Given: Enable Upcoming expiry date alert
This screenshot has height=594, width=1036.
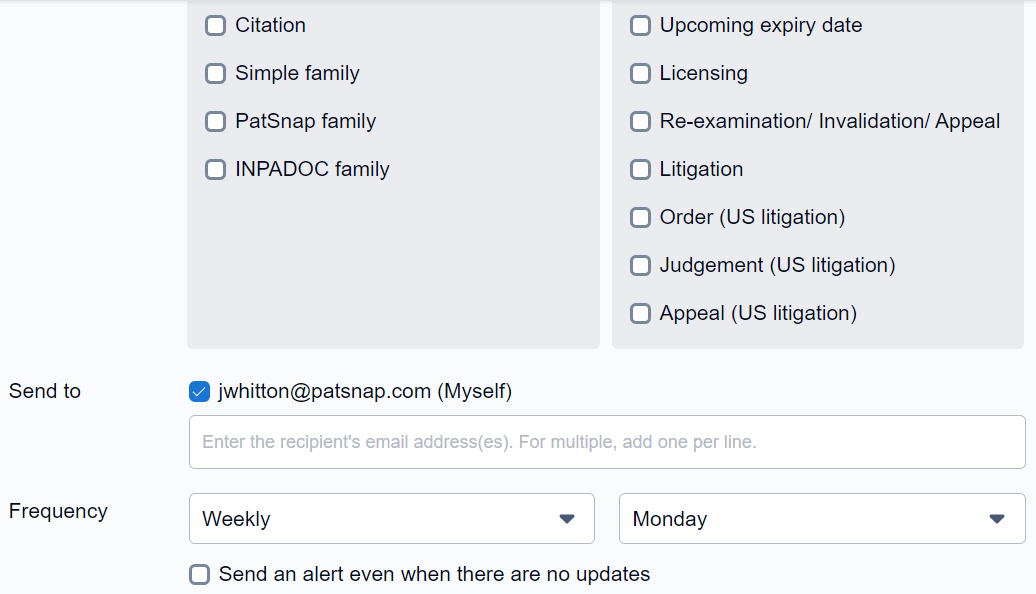Looking at the screenshot, I should point(640,26).
